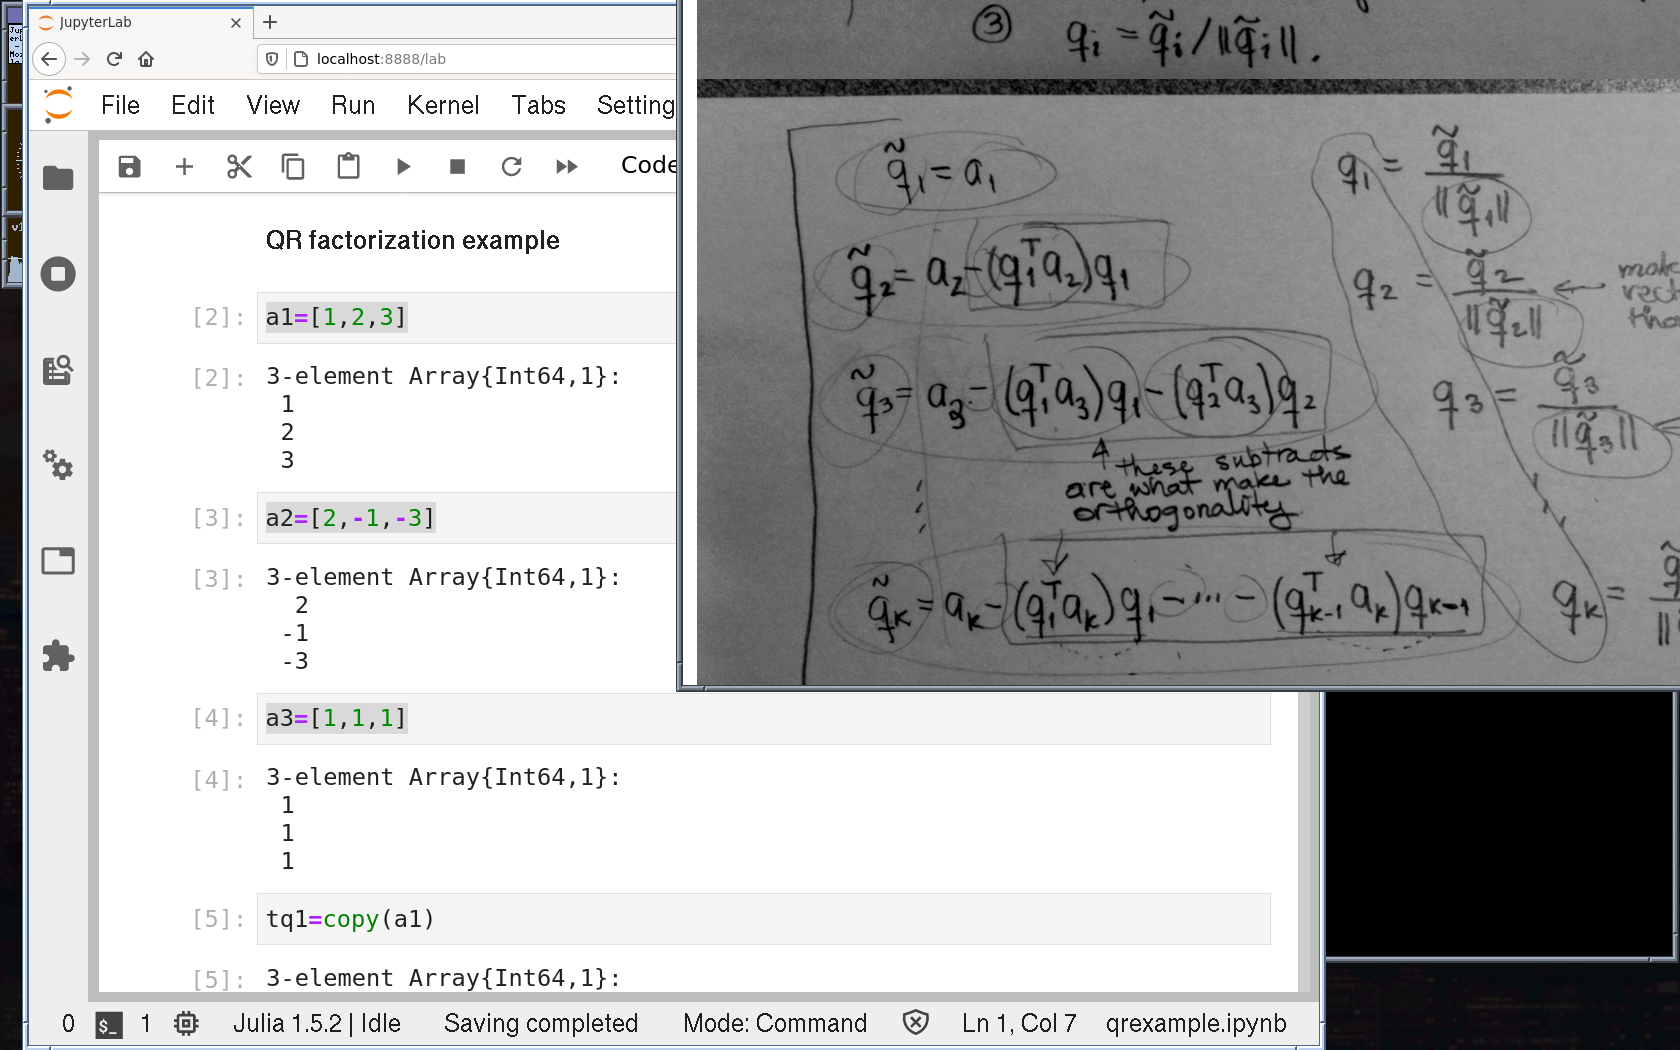Screen dimensions: 1680x1050
Task: Show Running Terminals and Kernels panel
Action: (x=58, y=274)
